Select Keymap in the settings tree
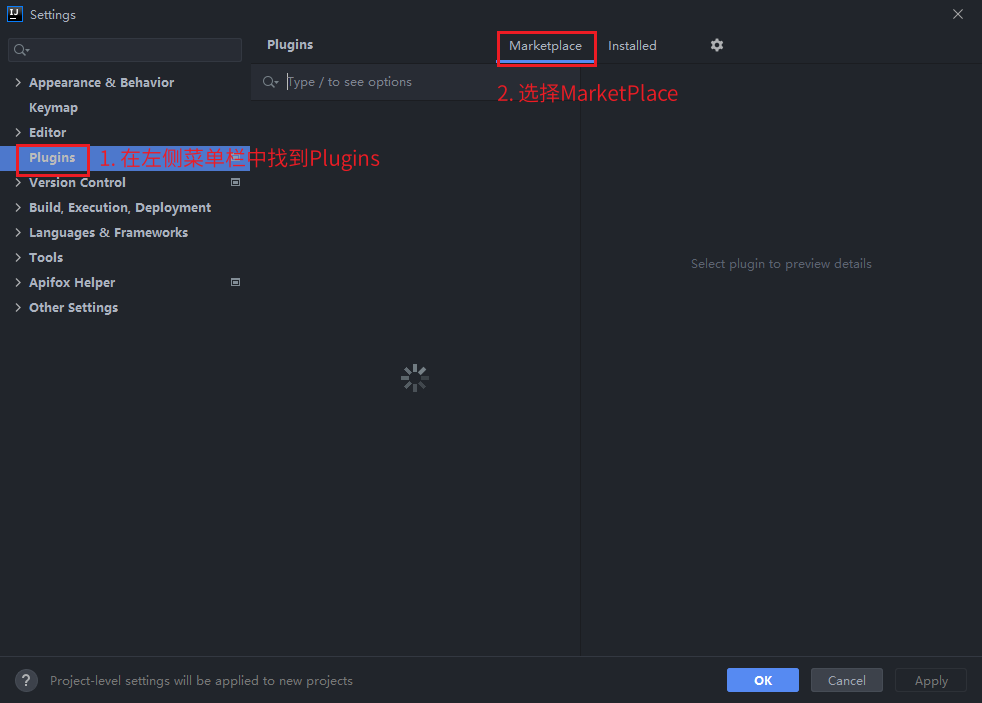982x703 pixels. tap(53, 108)
